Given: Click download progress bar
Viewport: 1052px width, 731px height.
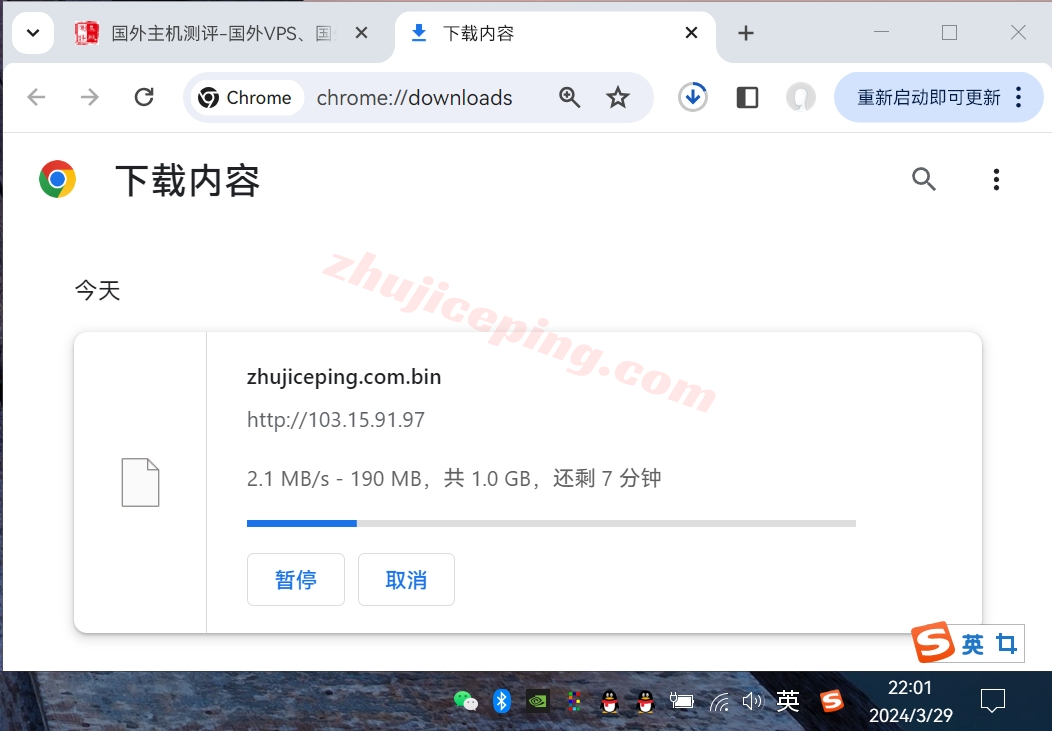Looking at the screenshot, I should tap(551, 523).
